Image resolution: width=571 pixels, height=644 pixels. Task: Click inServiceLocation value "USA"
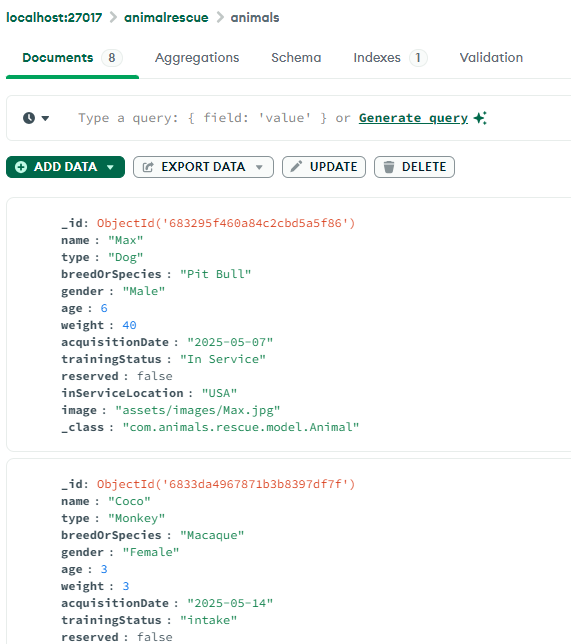tap(219, 393)
